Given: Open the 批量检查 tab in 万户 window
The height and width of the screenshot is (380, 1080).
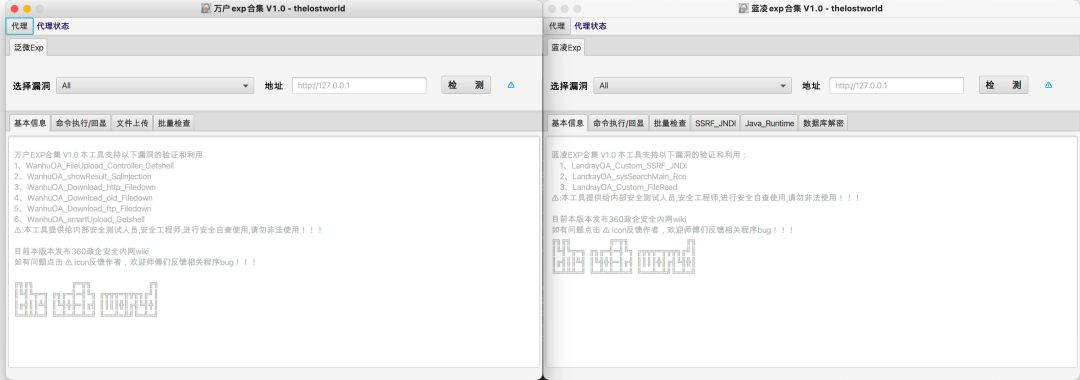Looking at the screenshot, I should pos(174,123).
